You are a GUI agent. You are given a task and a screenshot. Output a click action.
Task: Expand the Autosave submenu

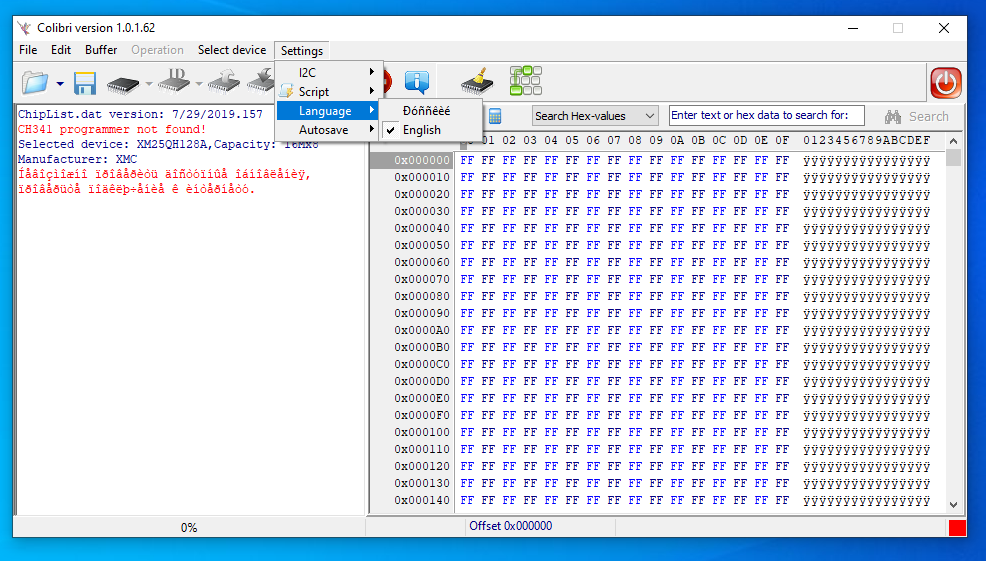tap(325, 130)
